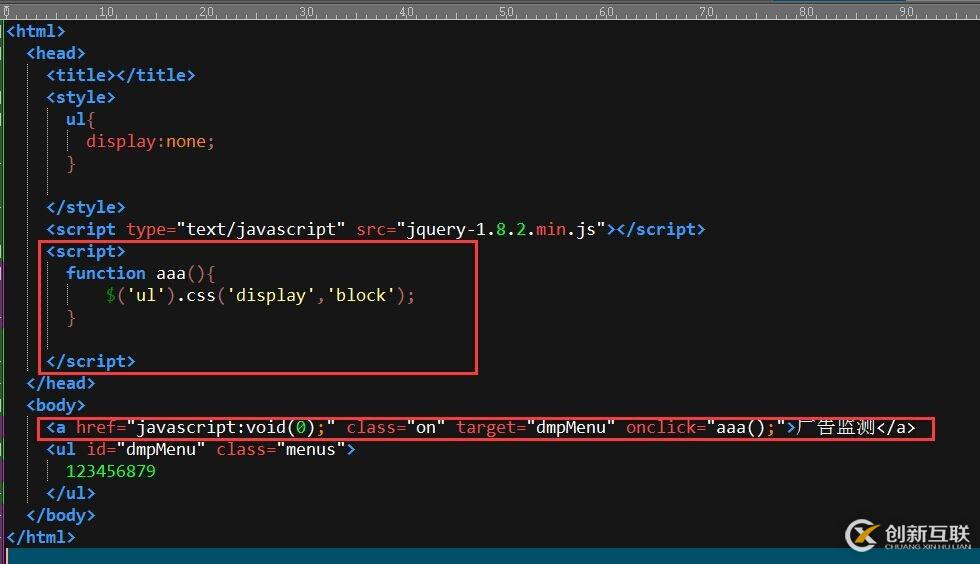
Task: Click the closing </head> tag
Action: 61,383
